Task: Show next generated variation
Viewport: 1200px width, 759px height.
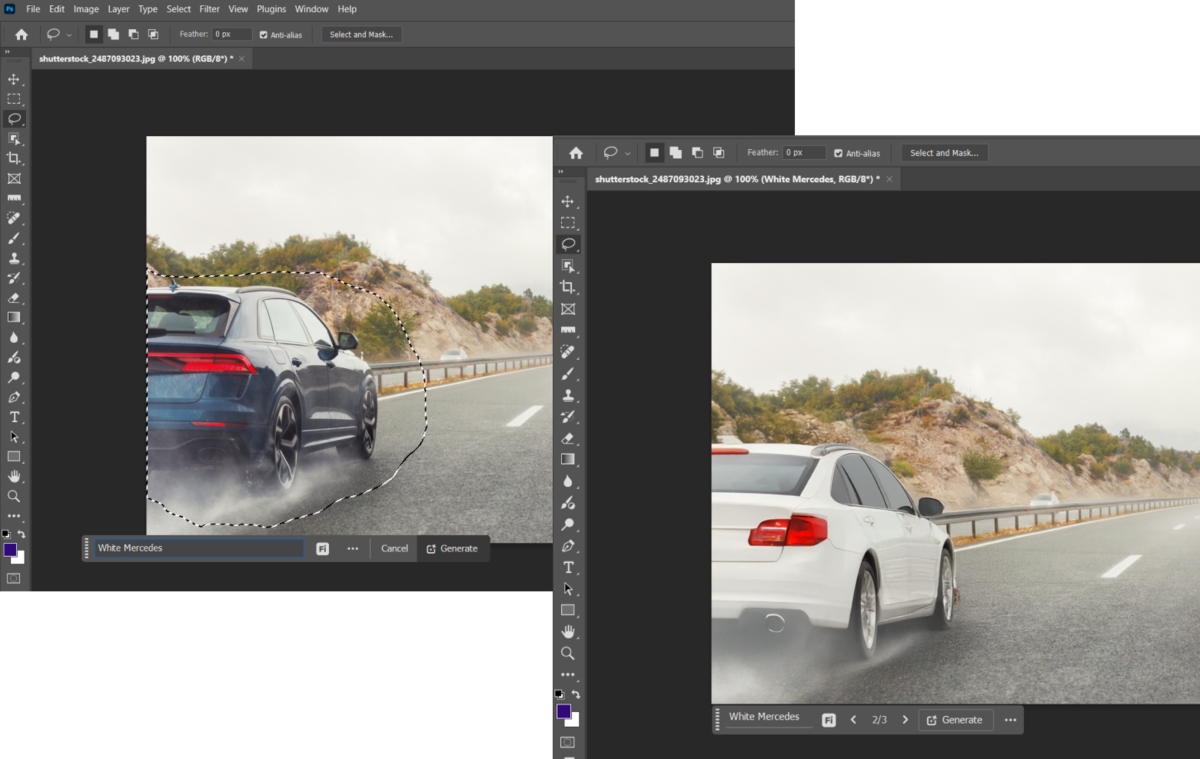Action: coord(905,720)
